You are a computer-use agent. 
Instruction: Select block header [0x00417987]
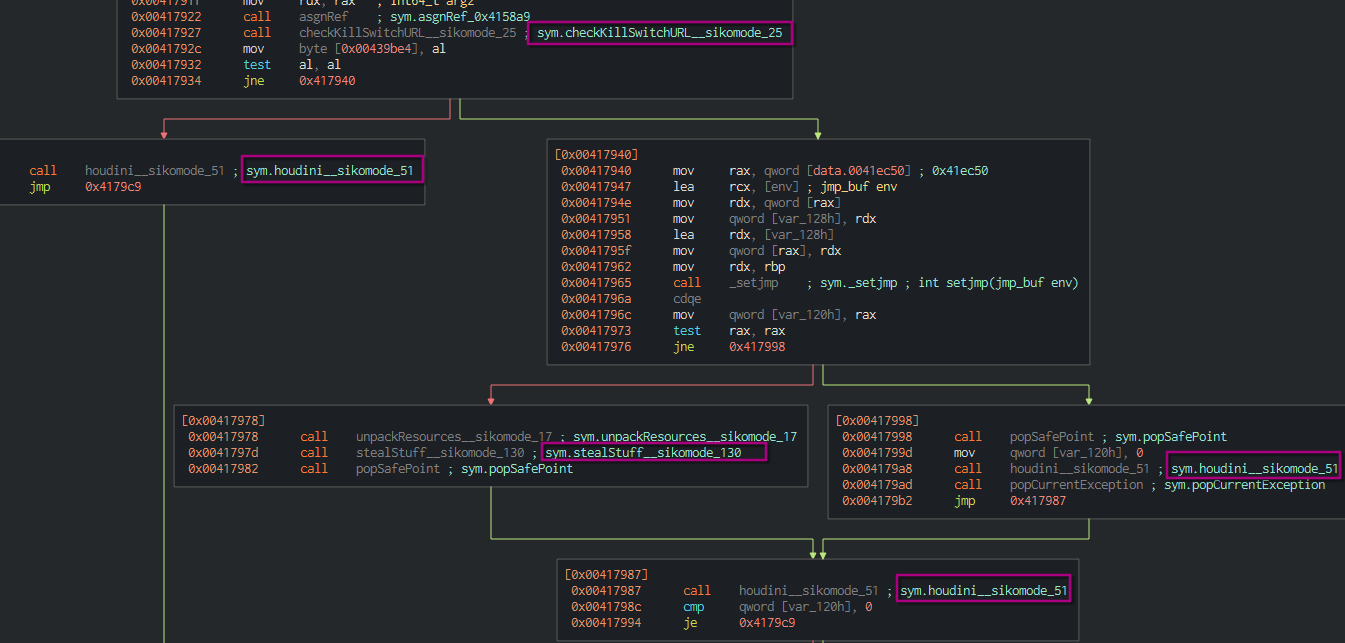click(x=606, y=575)
